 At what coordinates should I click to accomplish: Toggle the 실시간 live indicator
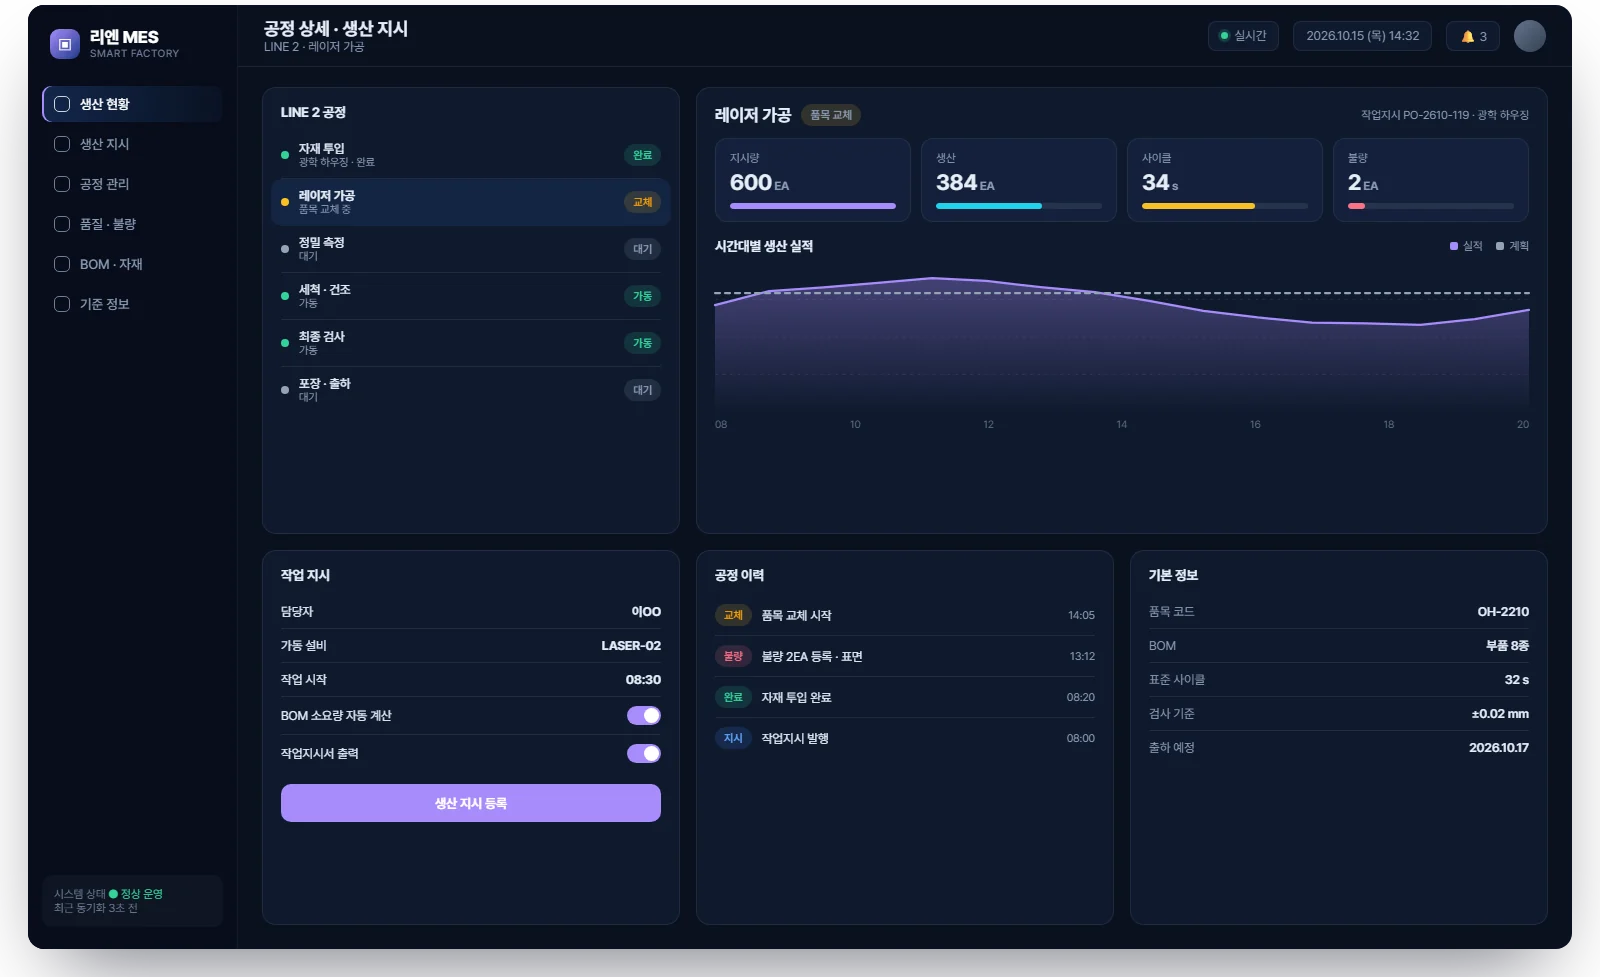pyautogui.click(x=1243, y=36)
